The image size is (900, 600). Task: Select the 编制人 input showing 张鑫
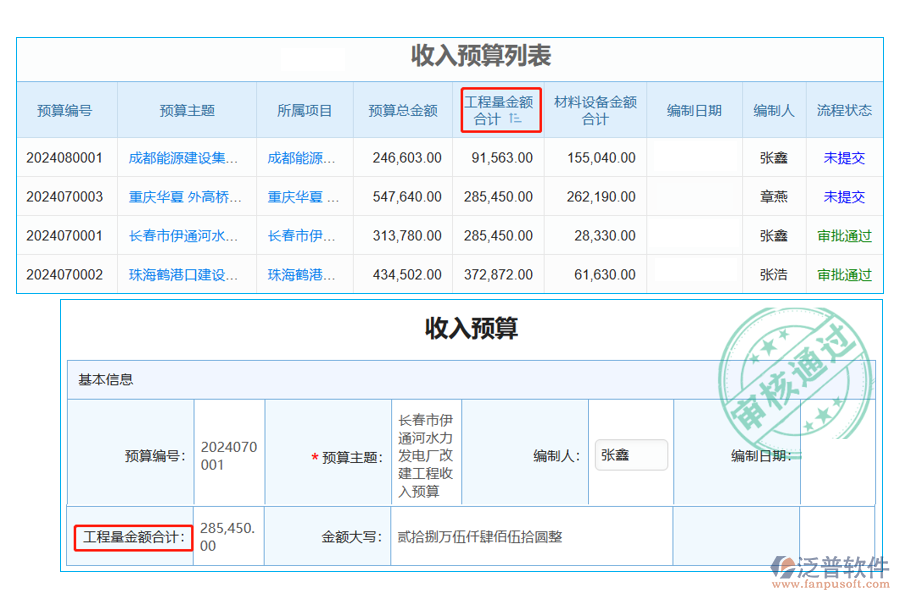click(631, 454)
